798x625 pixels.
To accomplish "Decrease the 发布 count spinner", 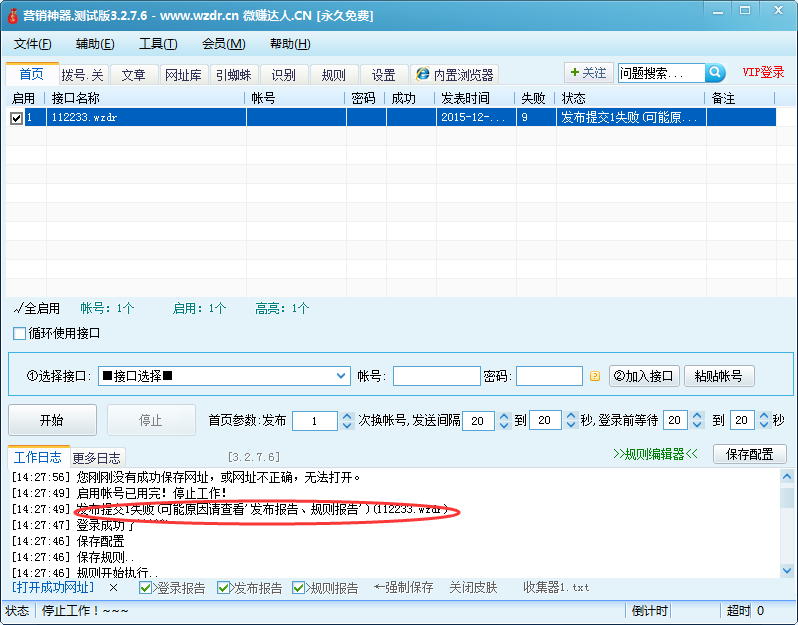I will pos(347,425).
